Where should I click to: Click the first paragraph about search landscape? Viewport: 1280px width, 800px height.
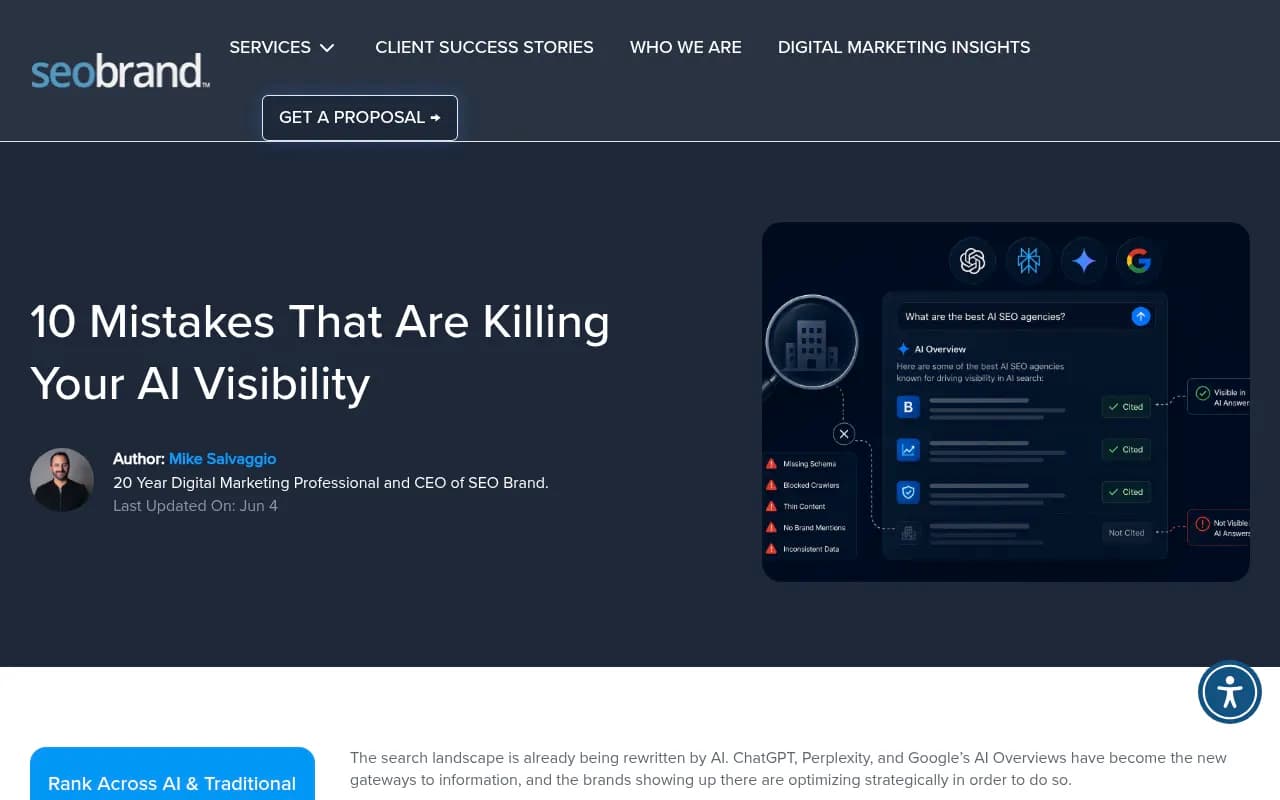pyautogui.click(x=790, y=769)
